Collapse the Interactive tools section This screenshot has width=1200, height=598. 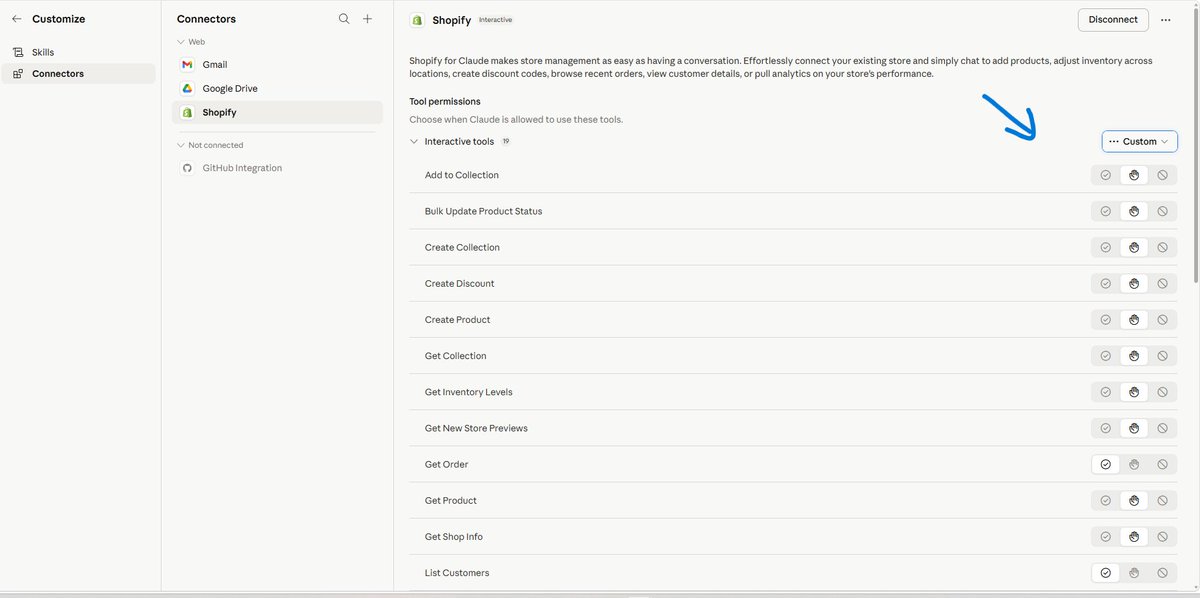tap(414, 142)
